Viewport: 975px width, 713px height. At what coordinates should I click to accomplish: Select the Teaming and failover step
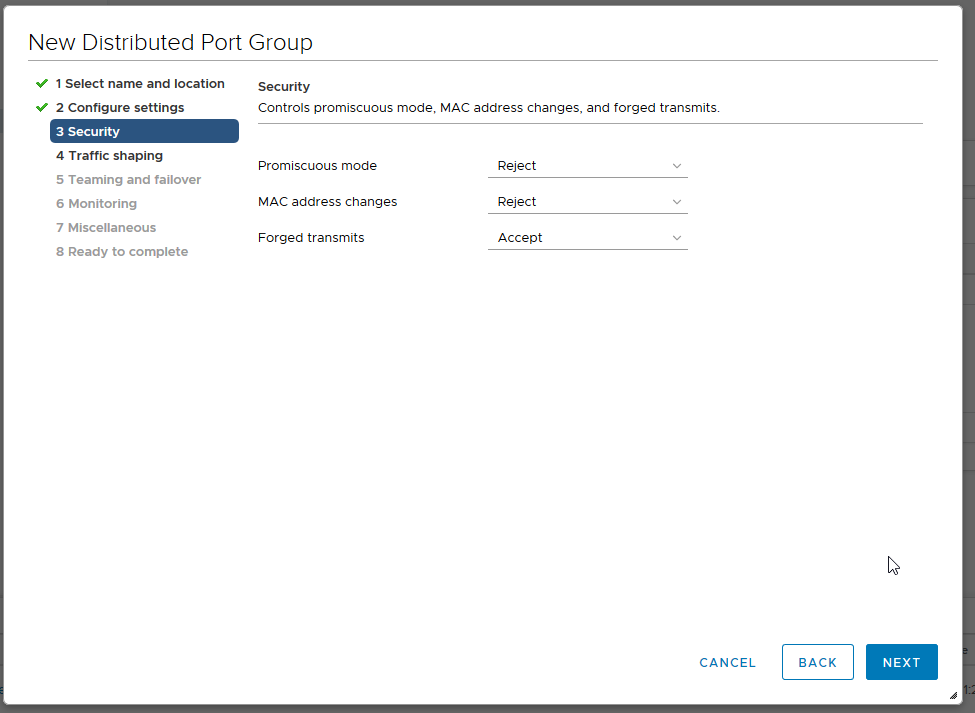pyautogui.click(x=128, y=179)
